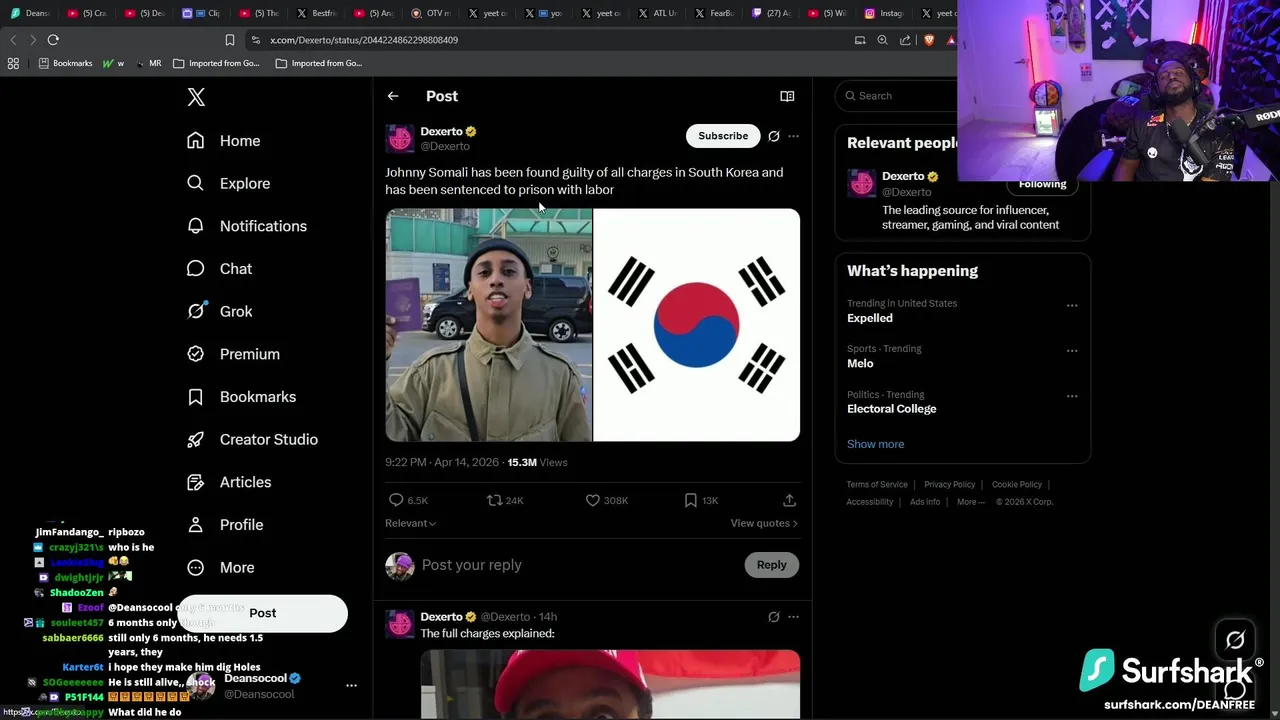Open three-dot menu on Dexerto's reply post
The width and height of the screenshot is (1280, 720).
click(x=793, y=617)
